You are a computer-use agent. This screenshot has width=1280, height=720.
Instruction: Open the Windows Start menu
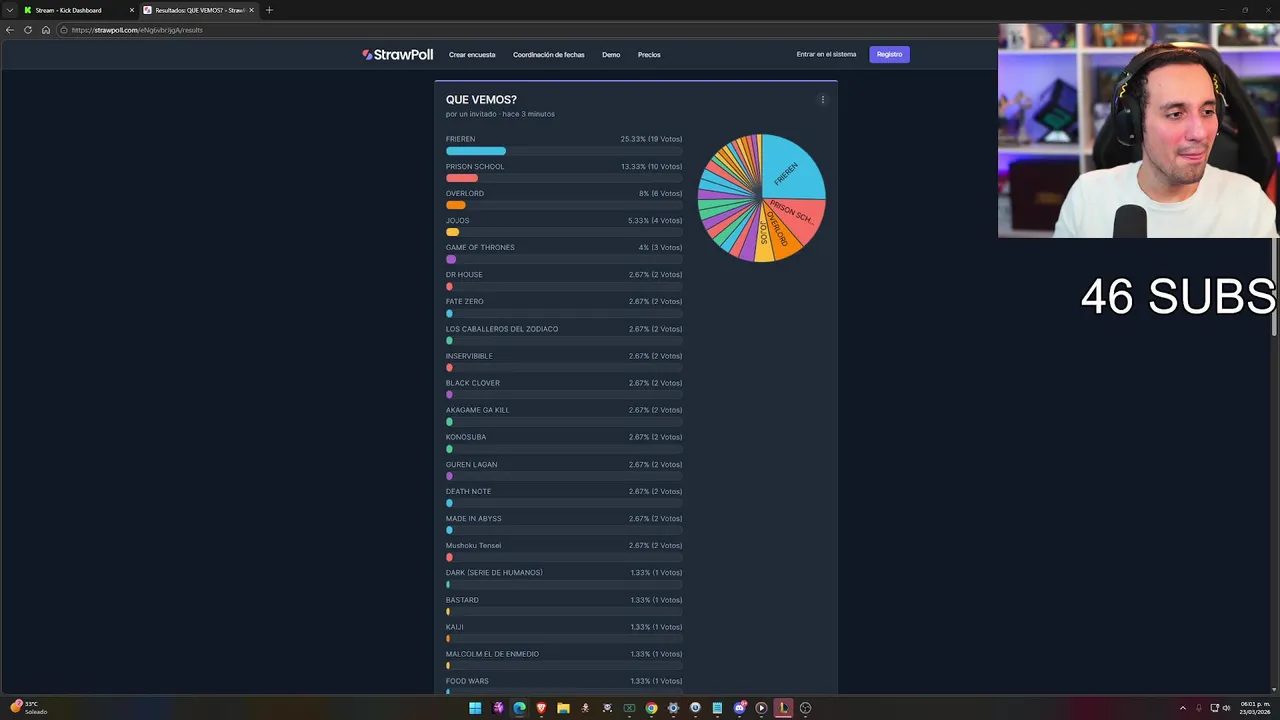(x=475, y=708)
